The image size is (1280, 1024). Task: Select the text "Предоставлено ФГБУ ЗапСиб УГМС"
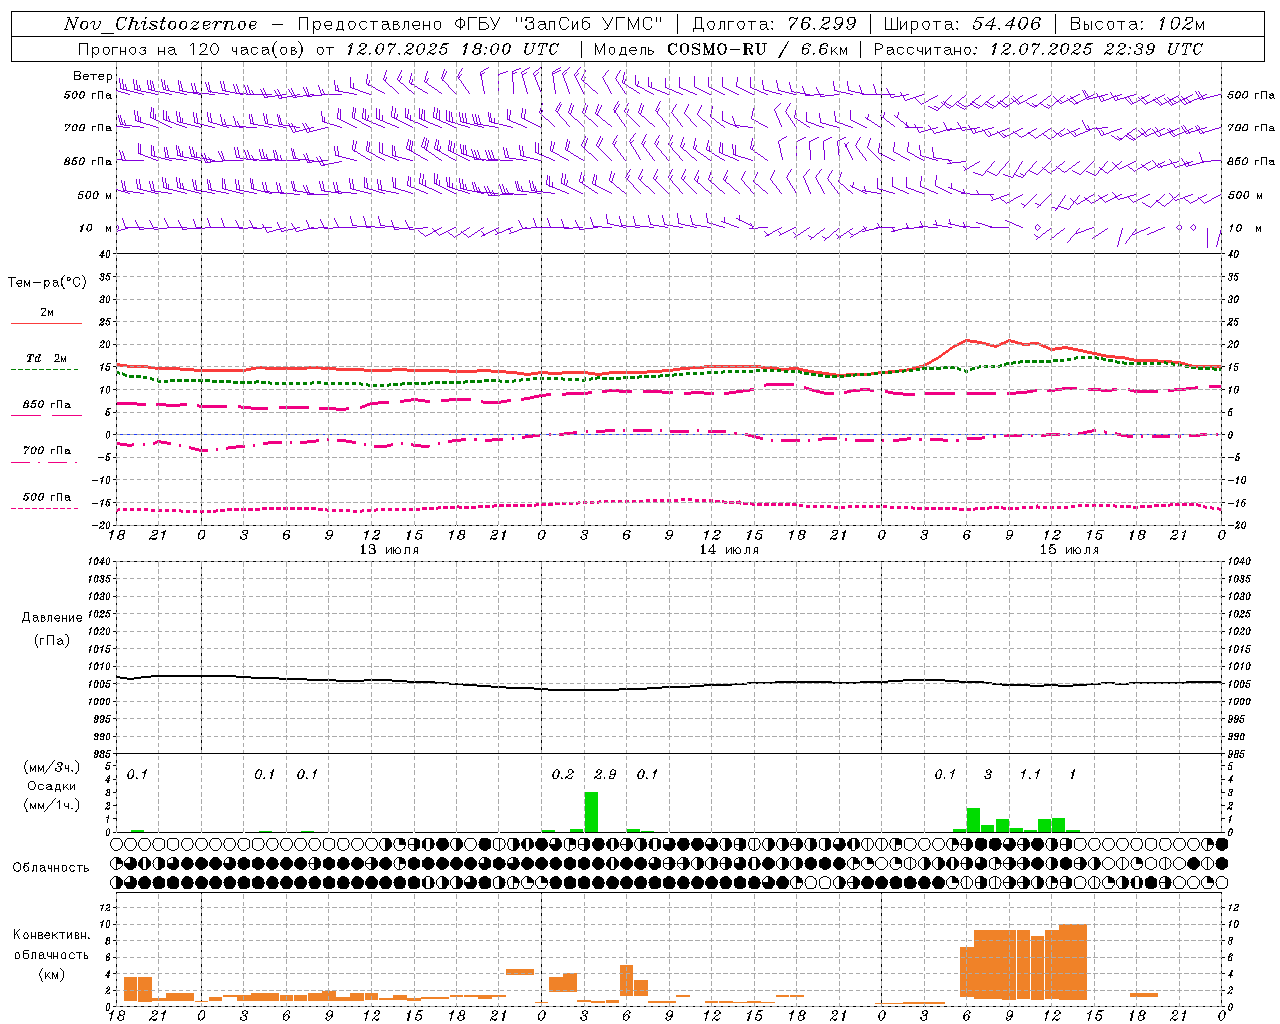pyautogui.click(x=481, y=24)
